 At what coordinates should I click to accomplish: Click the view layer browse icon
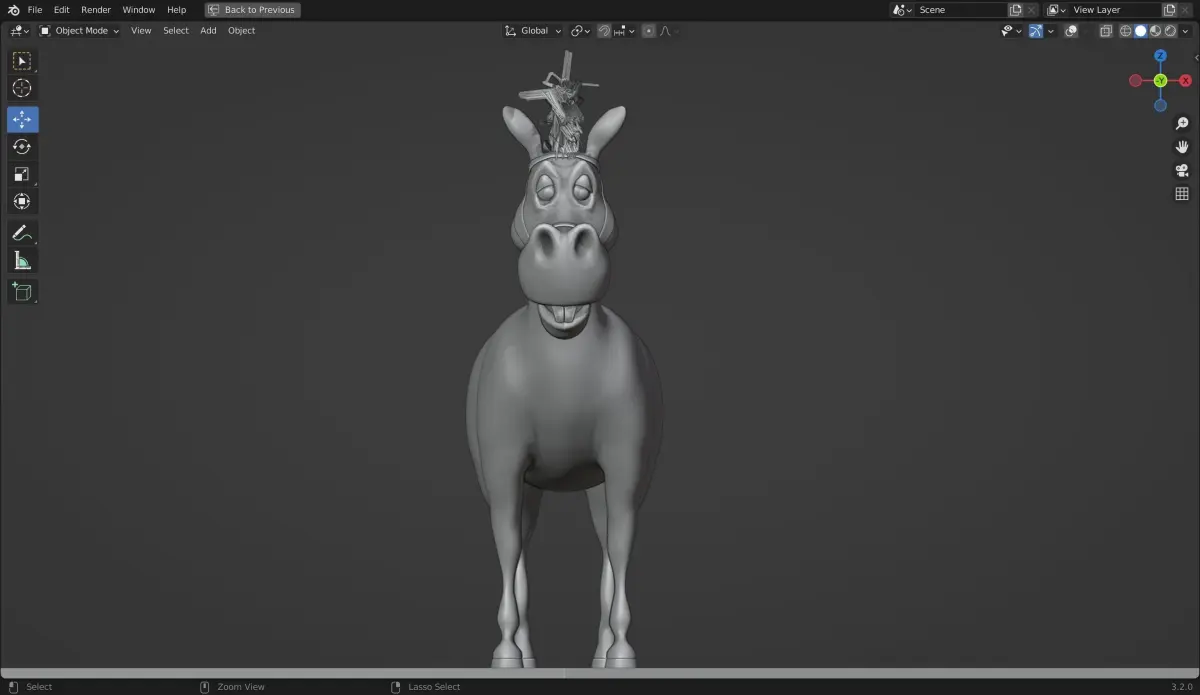[1056, 10]
